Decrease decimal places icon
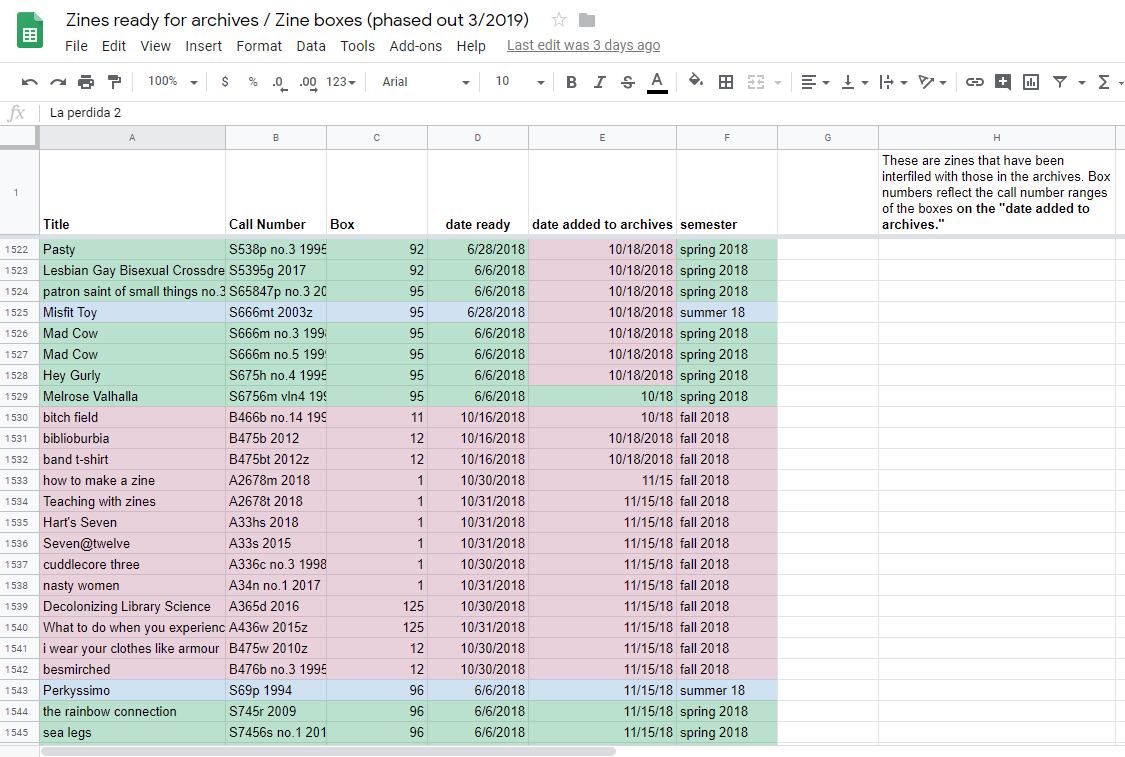1125x757 pixels. pos(279,83)
